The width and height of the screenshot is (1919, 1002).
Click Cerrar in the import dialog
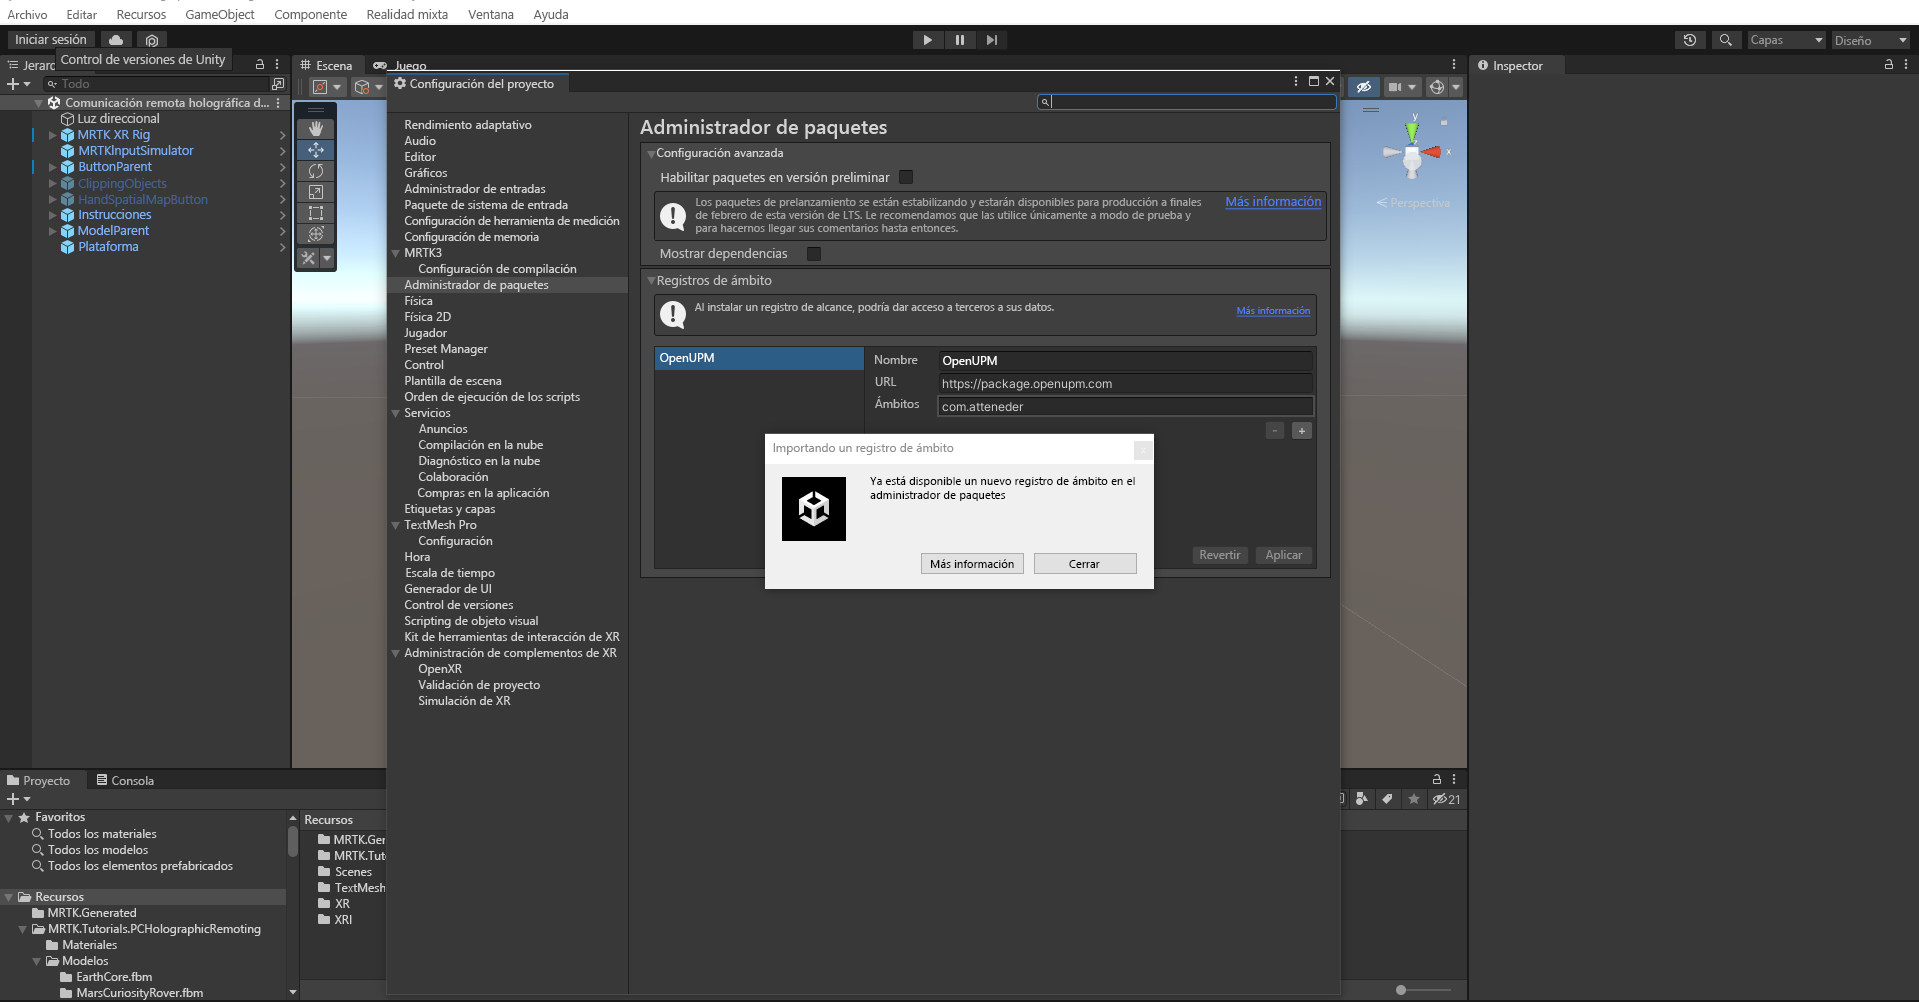coord(1085,564)
